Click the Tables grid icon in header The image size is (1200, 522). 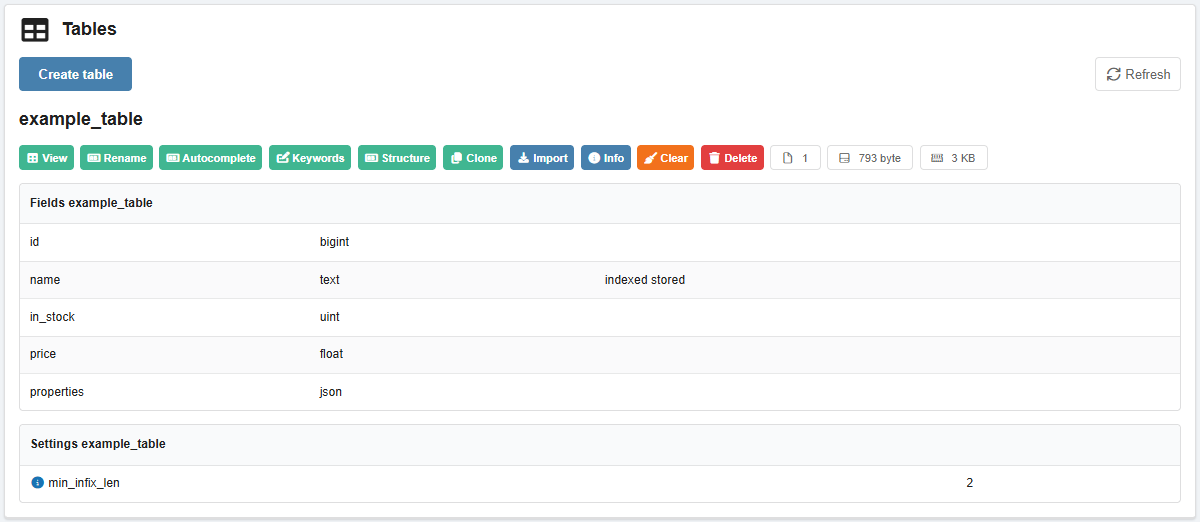coord(35,30)
